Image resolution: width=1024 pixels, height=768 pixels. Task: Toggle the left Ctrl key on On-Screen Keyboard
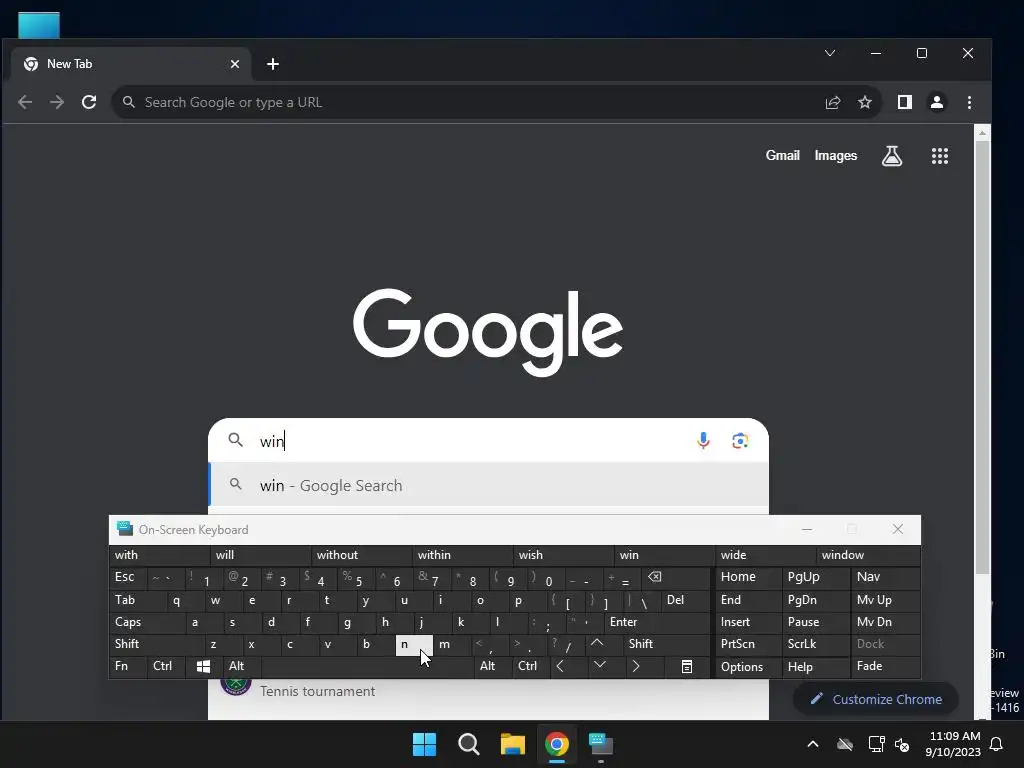click(167, 666)
